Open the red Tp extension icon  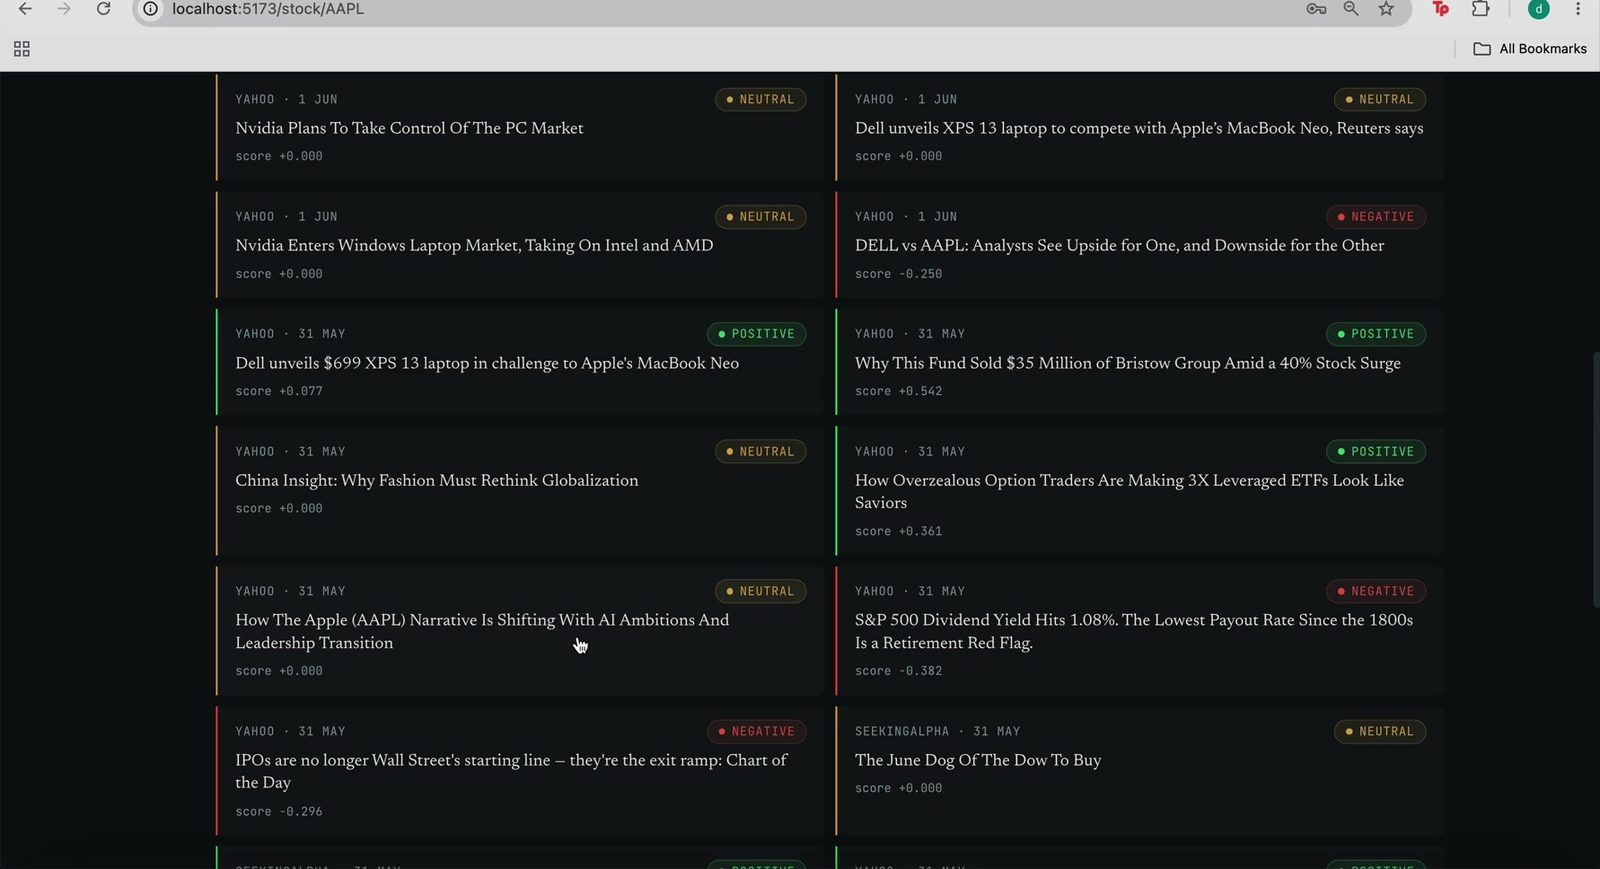(x=1441, y=9)
